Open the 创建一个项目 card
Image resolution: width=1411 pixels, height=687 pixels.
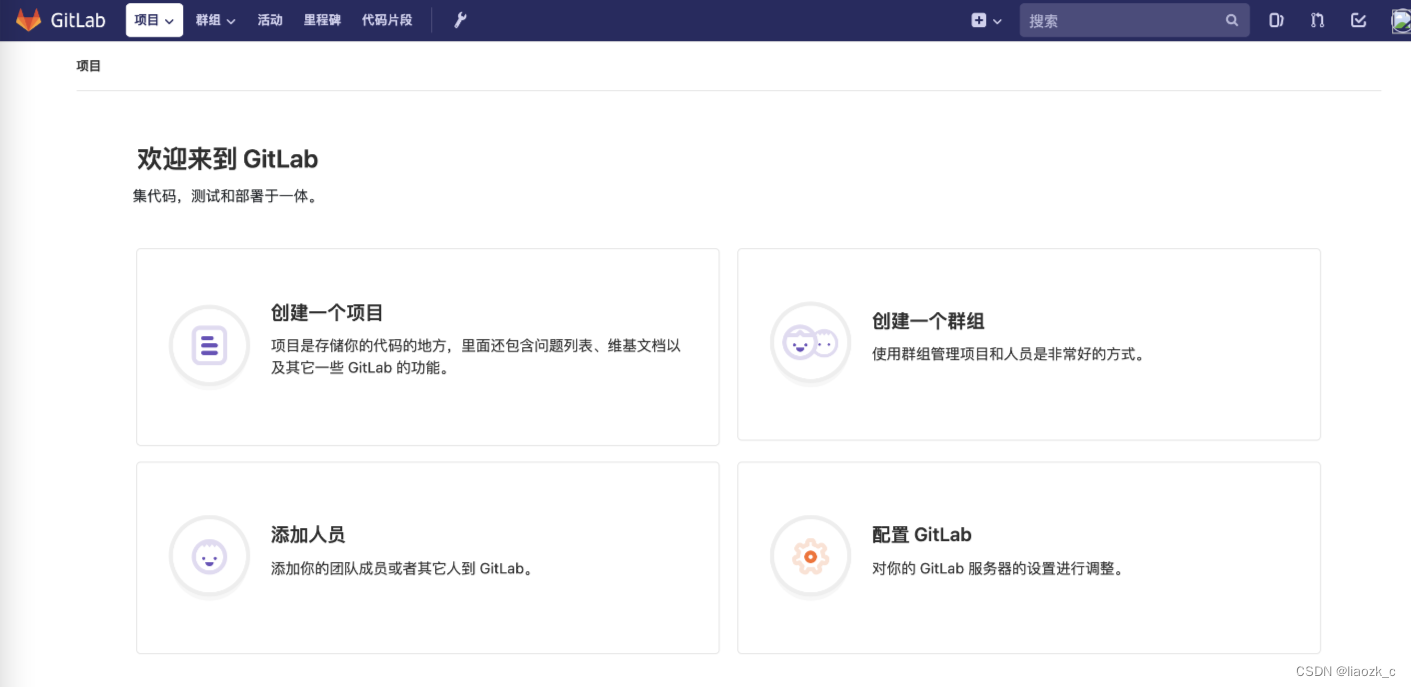(x=428, y=347)
